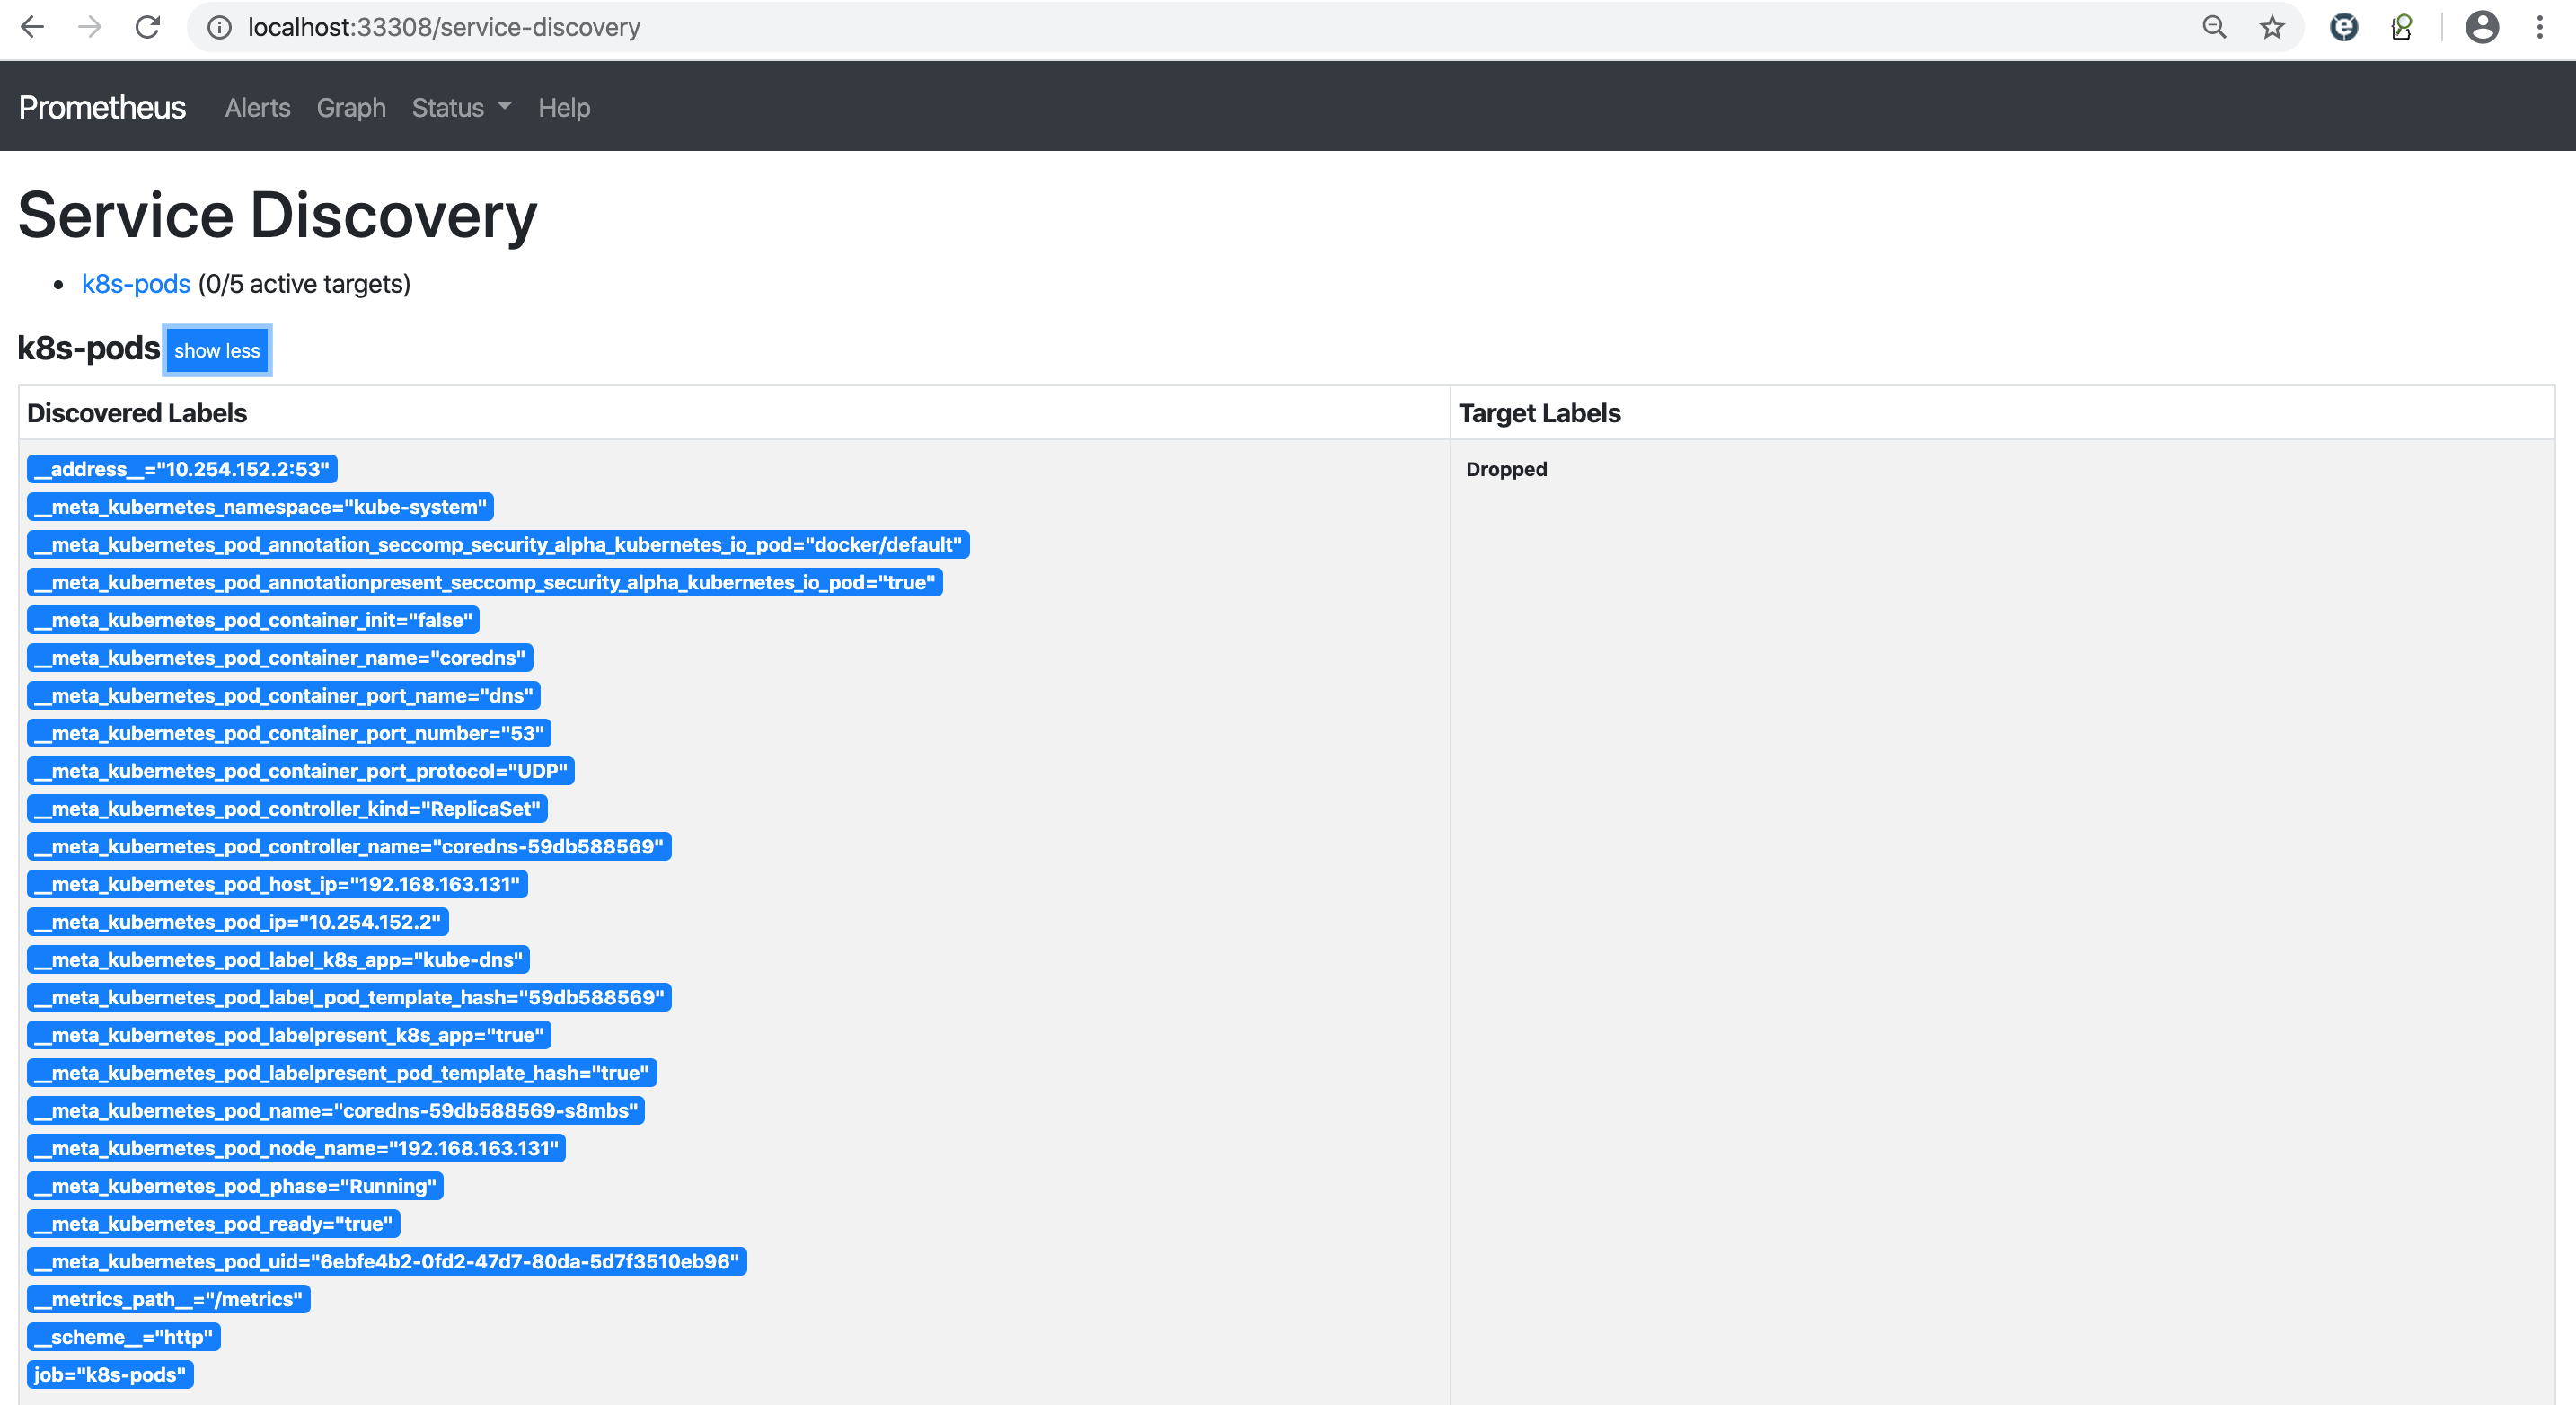Click the browser forward arrow

(90, 27)
